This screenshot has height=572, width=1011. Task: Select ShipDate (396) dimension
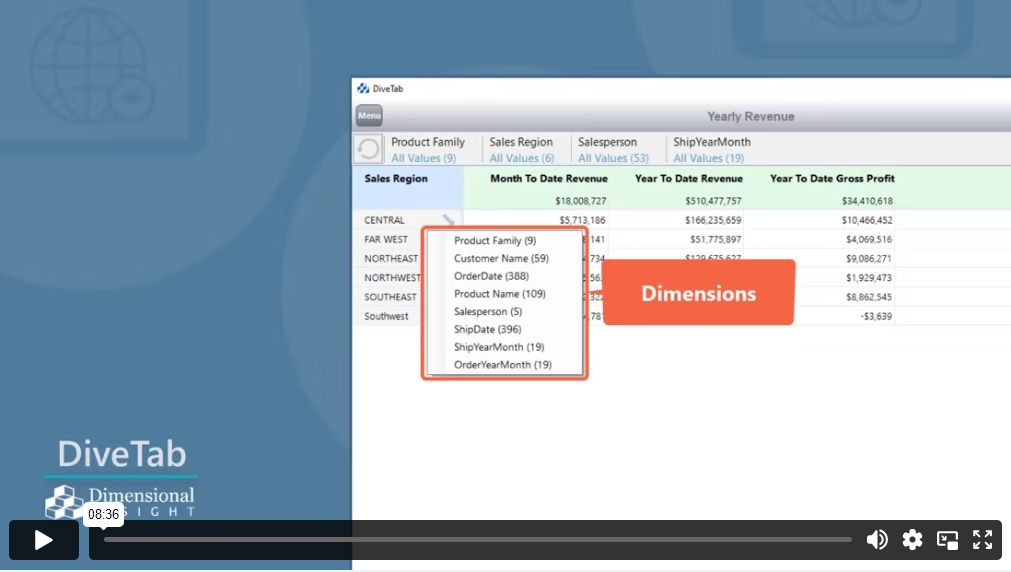487,329
